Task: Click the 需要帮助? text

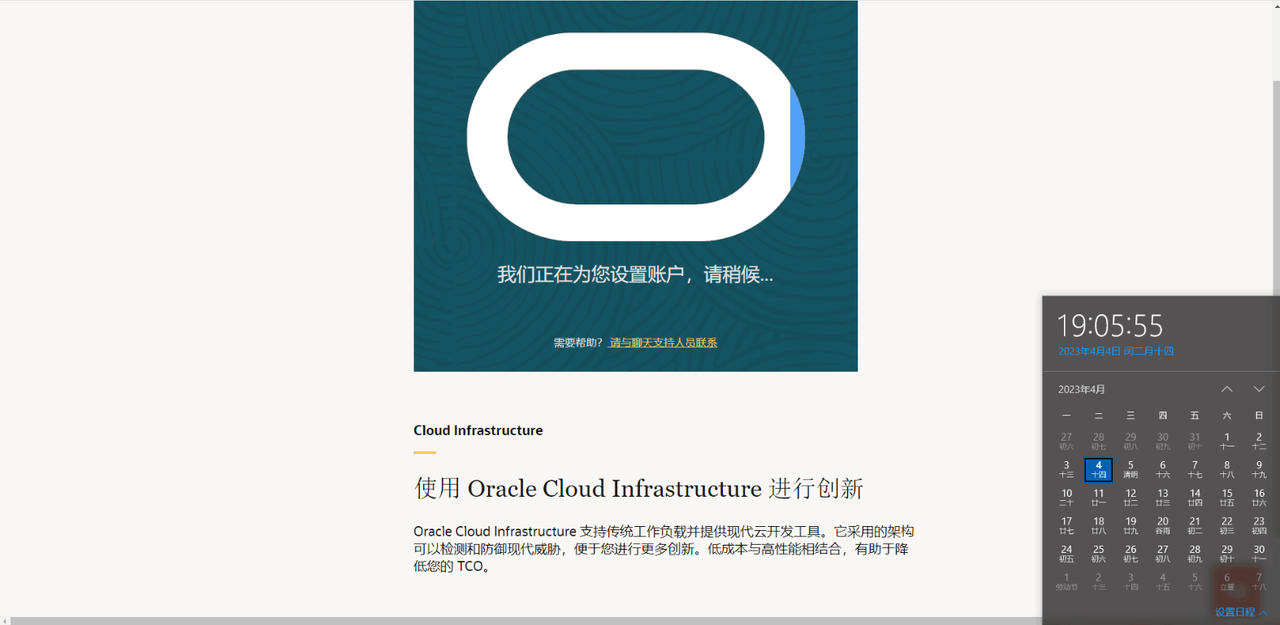Action: pos(579,342)
